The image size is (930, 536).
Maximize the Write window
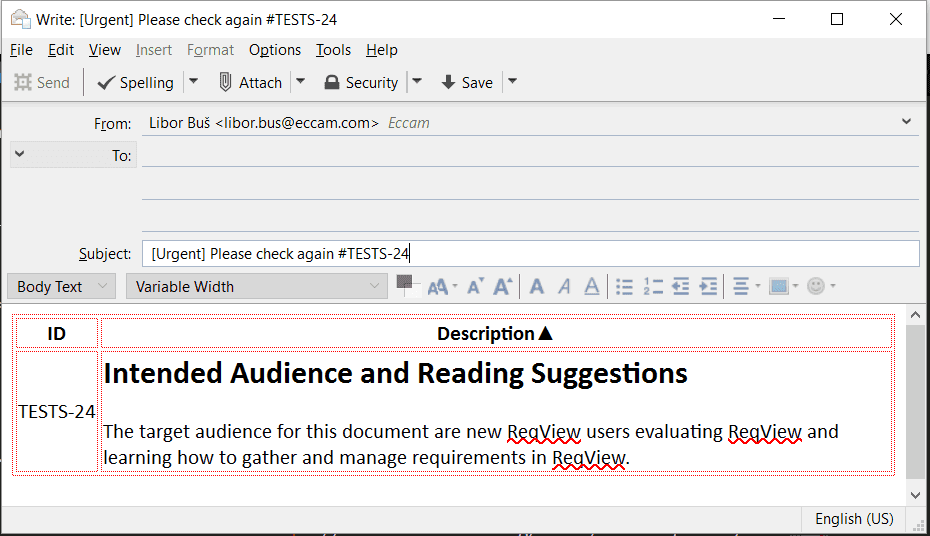point(837,20)
